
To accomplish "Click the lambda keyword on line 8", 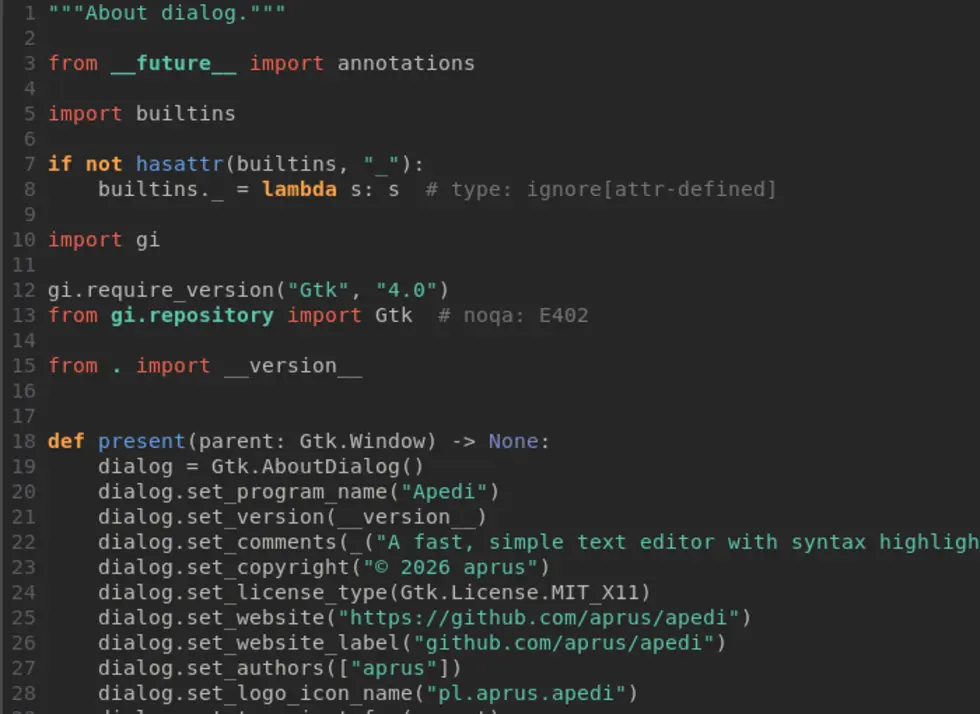I will click(299, 189).
